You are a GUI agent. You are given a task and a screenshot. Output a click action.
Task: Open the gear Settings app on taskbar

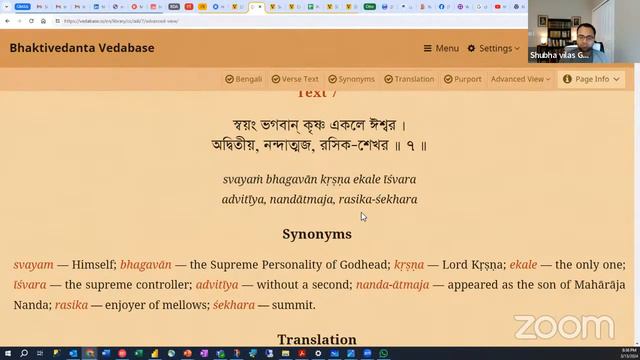[318, 353]
